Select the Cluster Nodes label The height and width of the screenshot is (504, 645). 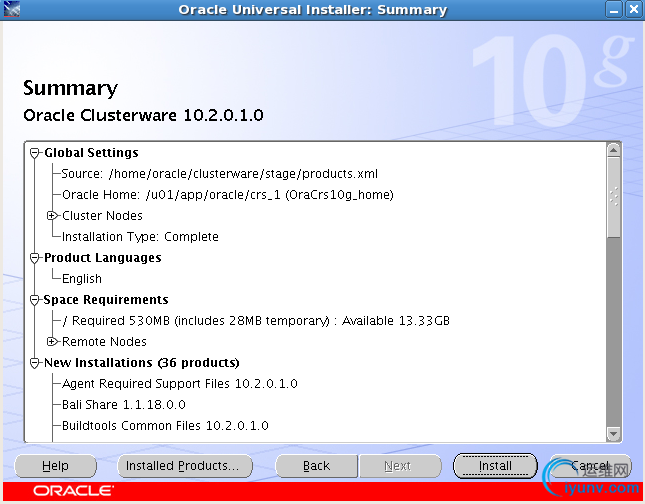click(102, 216)
